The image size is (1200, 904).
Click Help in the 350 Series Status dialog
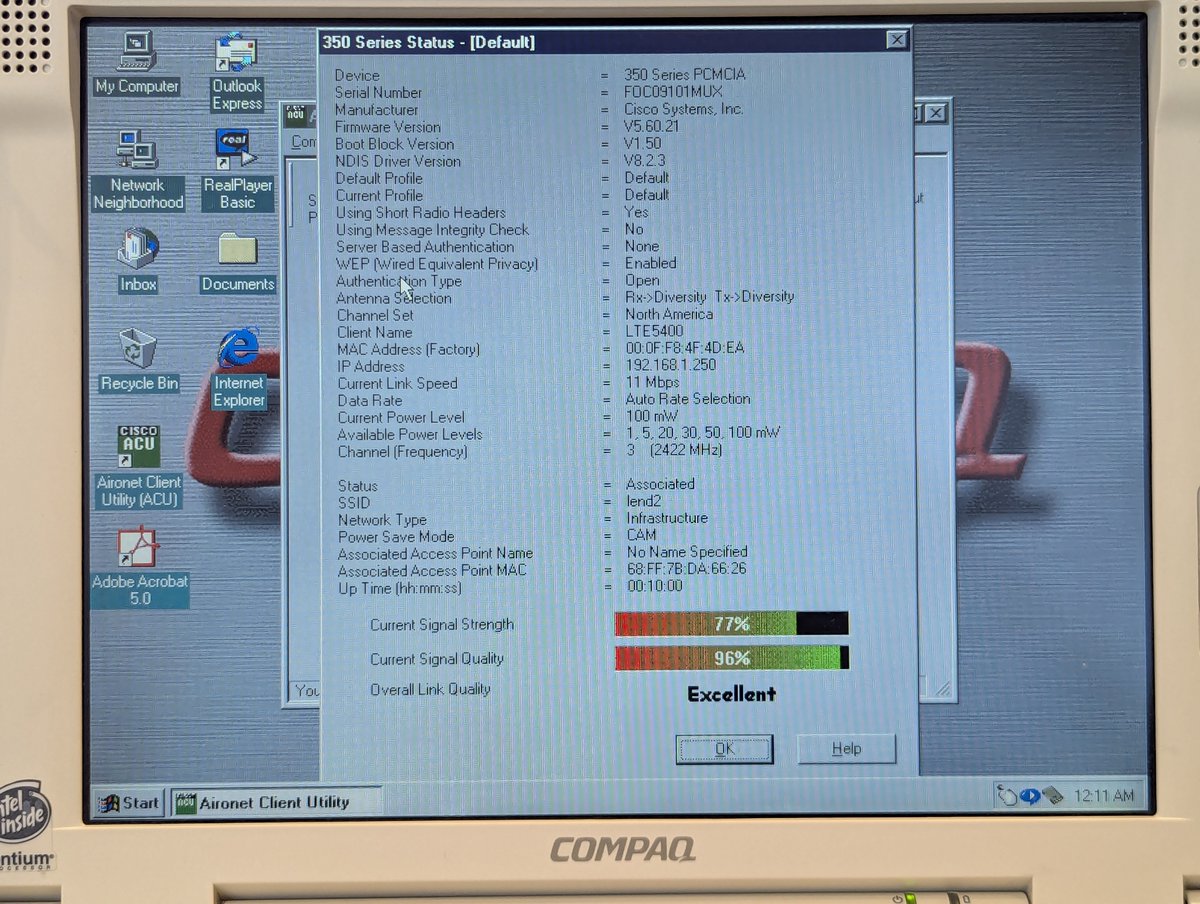846,749
